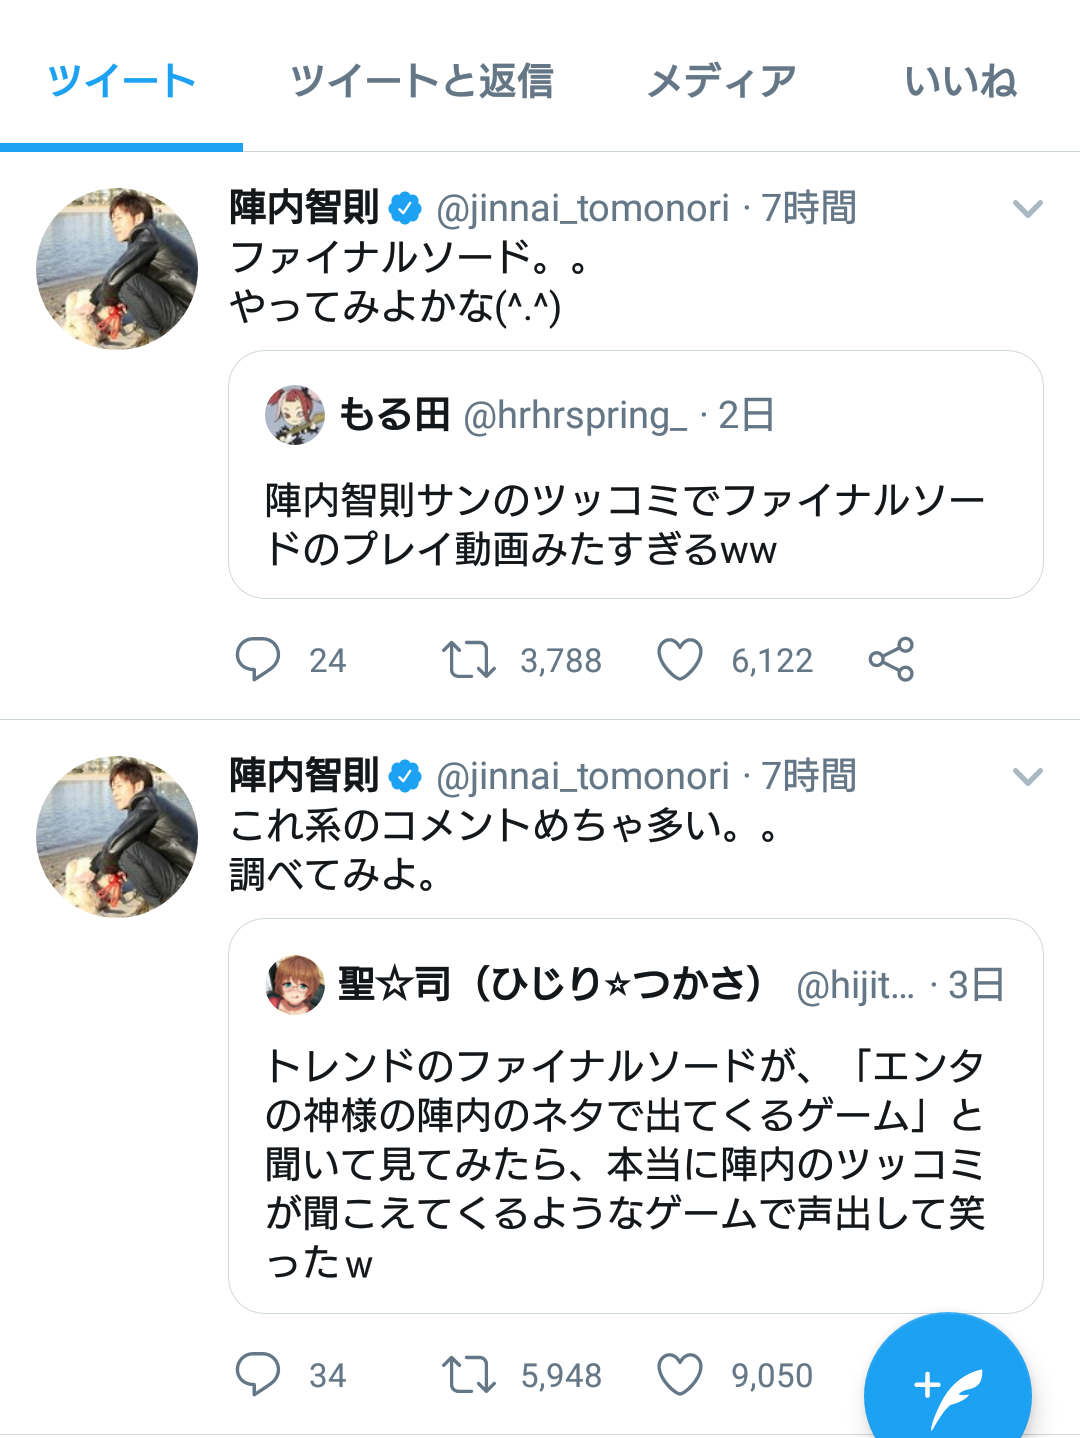The image size is (1080, 1438).
Task: Tap もる田 avatar in quoted tweet
Action: tap(295, 415)
